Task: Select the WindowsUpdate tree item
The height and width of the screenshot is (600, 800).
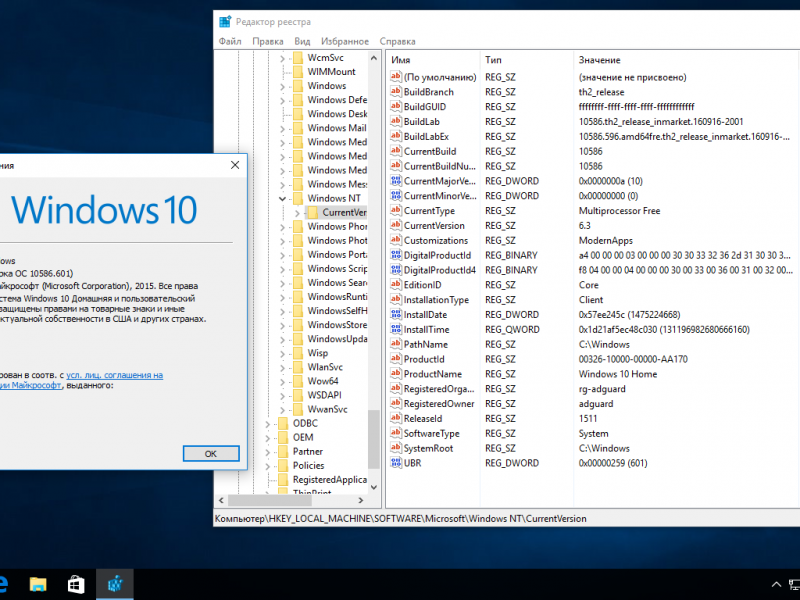Action: click(337, 339)
